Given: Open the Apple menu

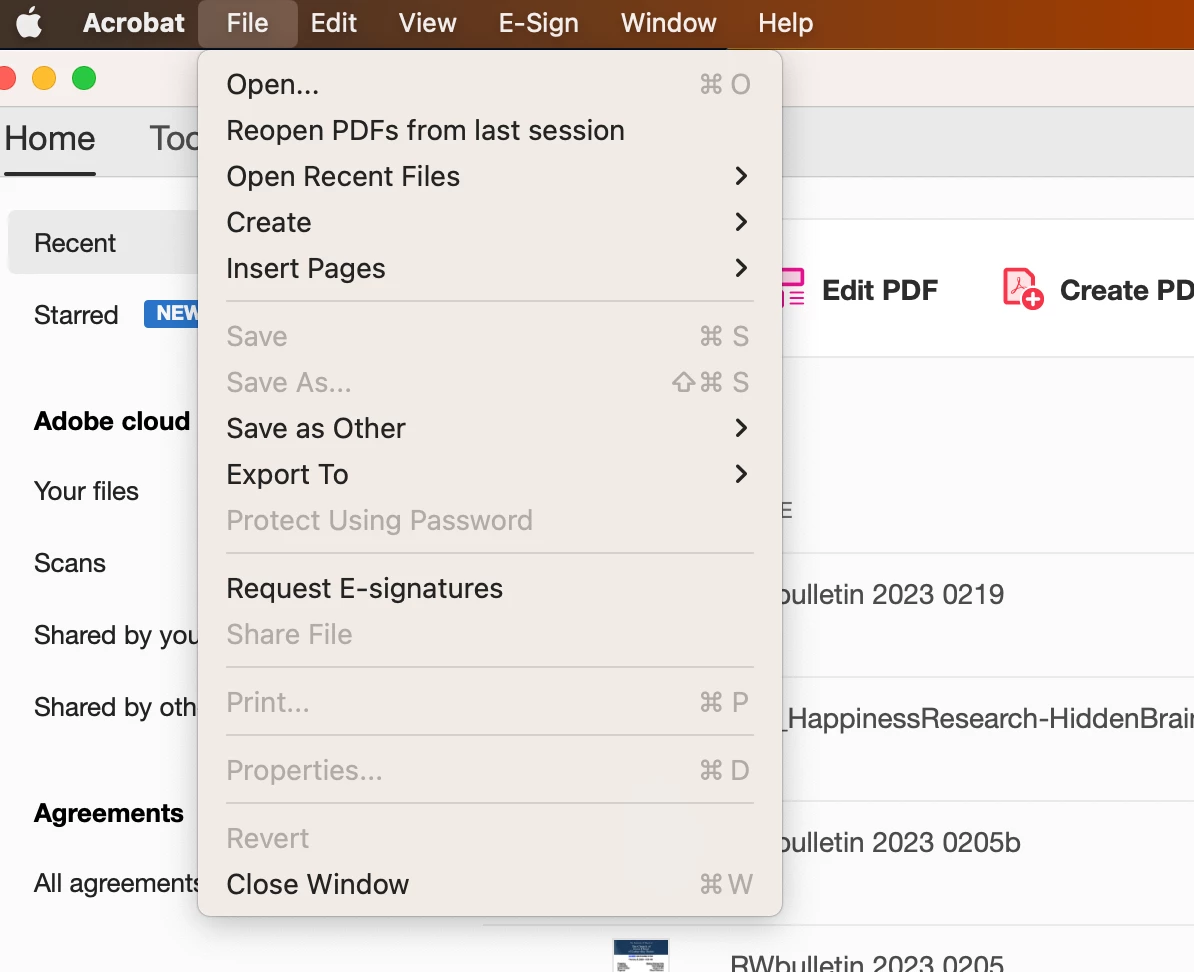Looking at the screenshot, I should pyautogui.click(x=29, y=23).
